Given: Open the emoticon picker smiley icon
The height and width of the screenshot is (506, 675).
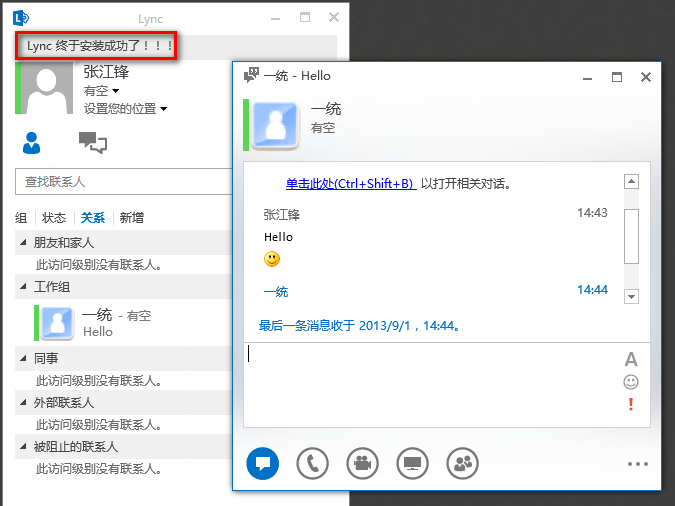Looking at the screenshot, I should coord(631,382).
